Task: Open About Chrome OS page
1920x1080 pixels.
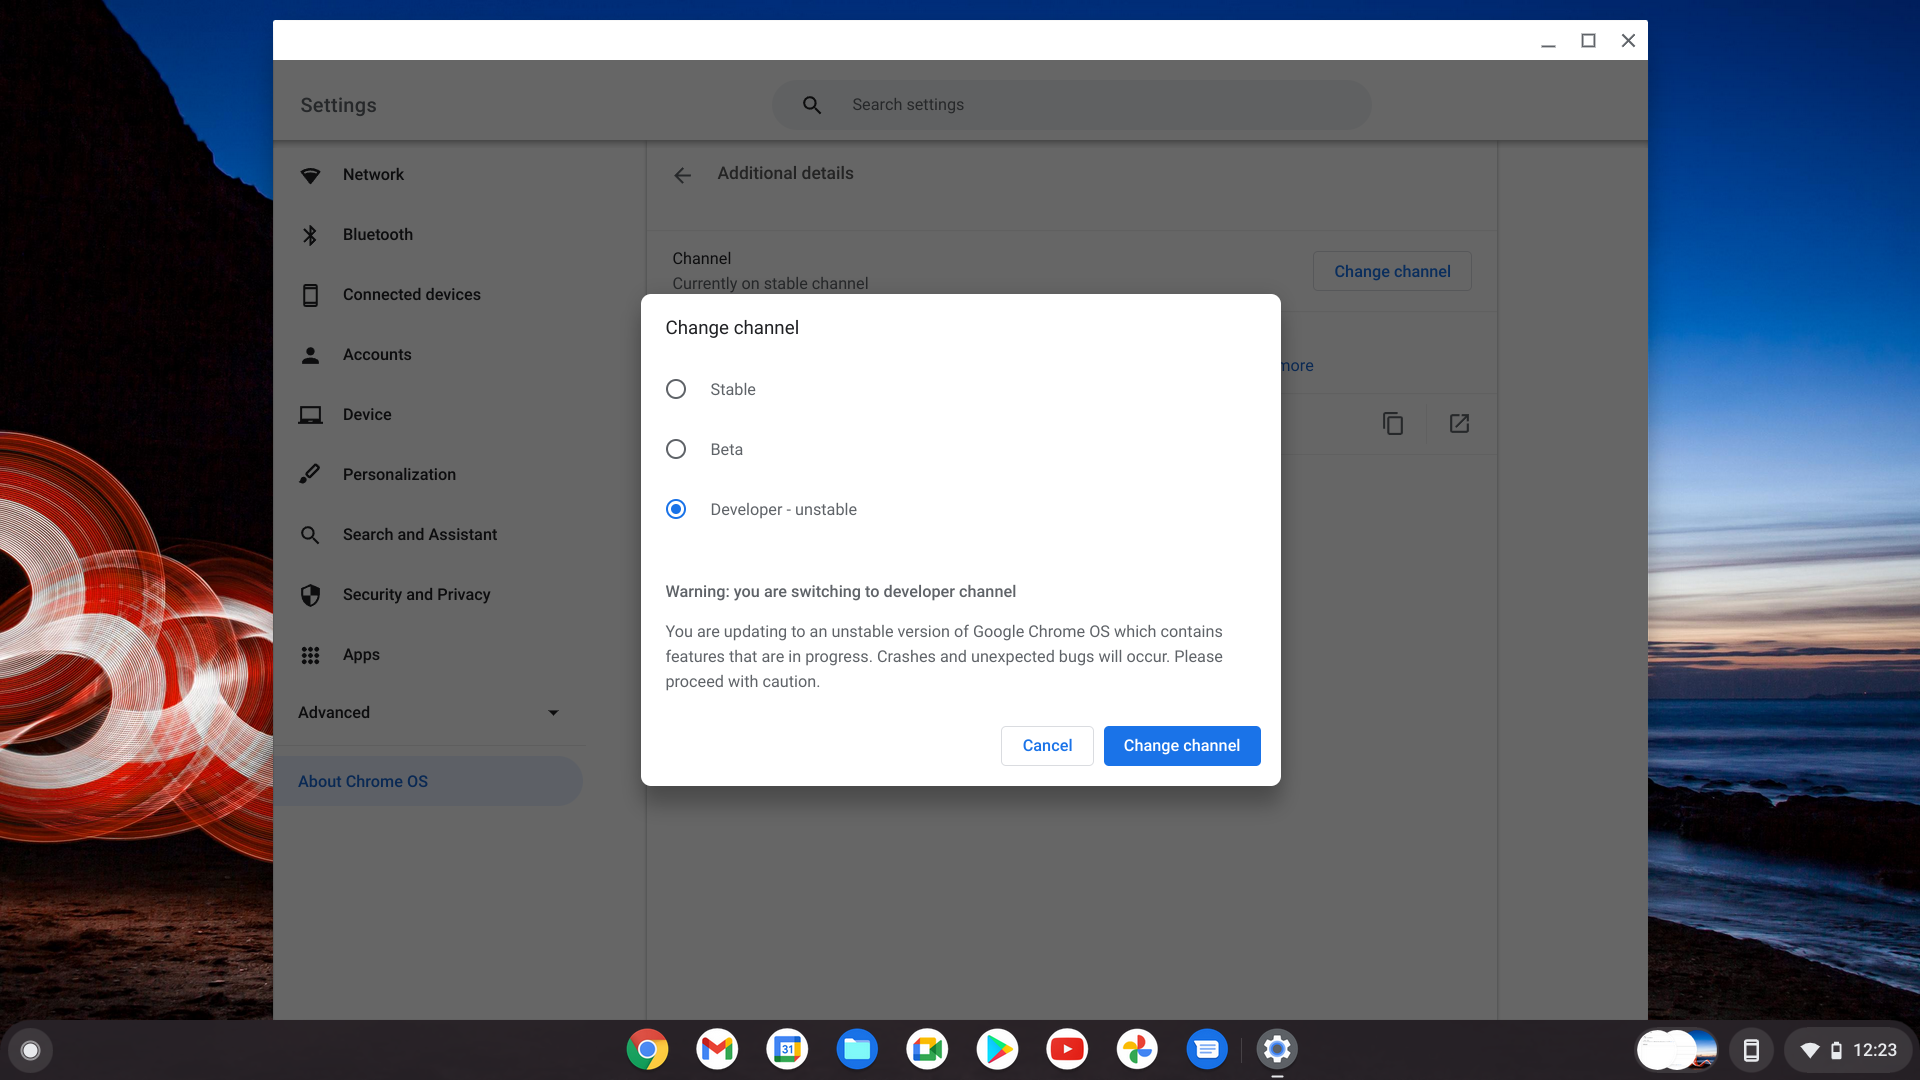Action: click(362, 781)
